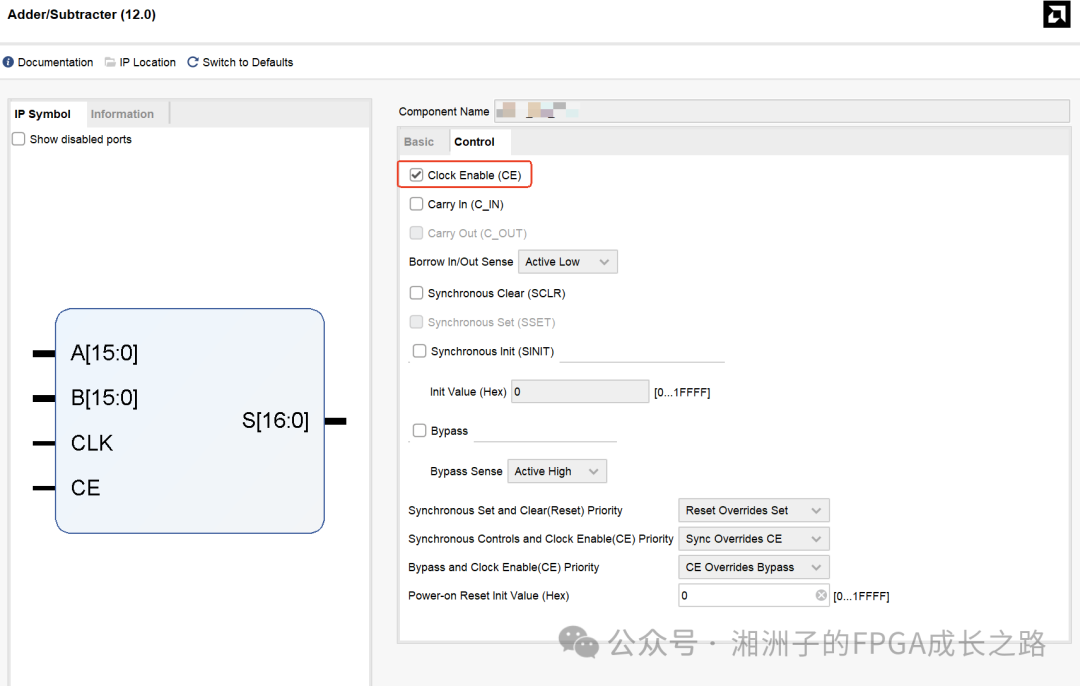Click the Synchronous Set (SSET) checkbox
The height and width of the screenshot is (686, 1080).
[x=416, y=322]
